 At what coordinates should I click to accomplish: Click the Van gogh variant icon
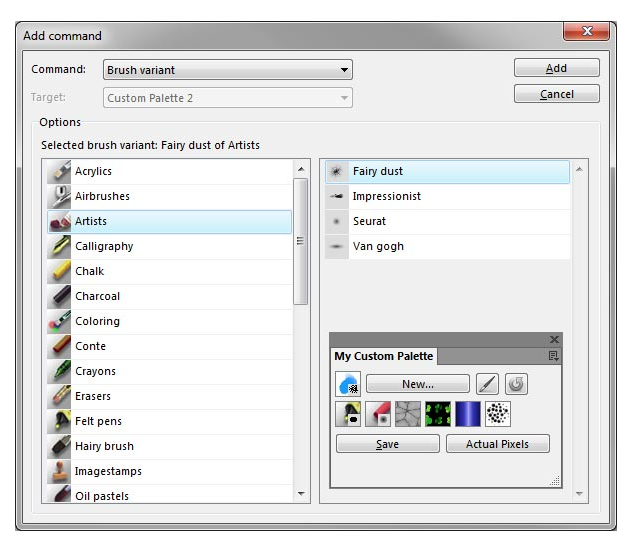pos(337,247)
